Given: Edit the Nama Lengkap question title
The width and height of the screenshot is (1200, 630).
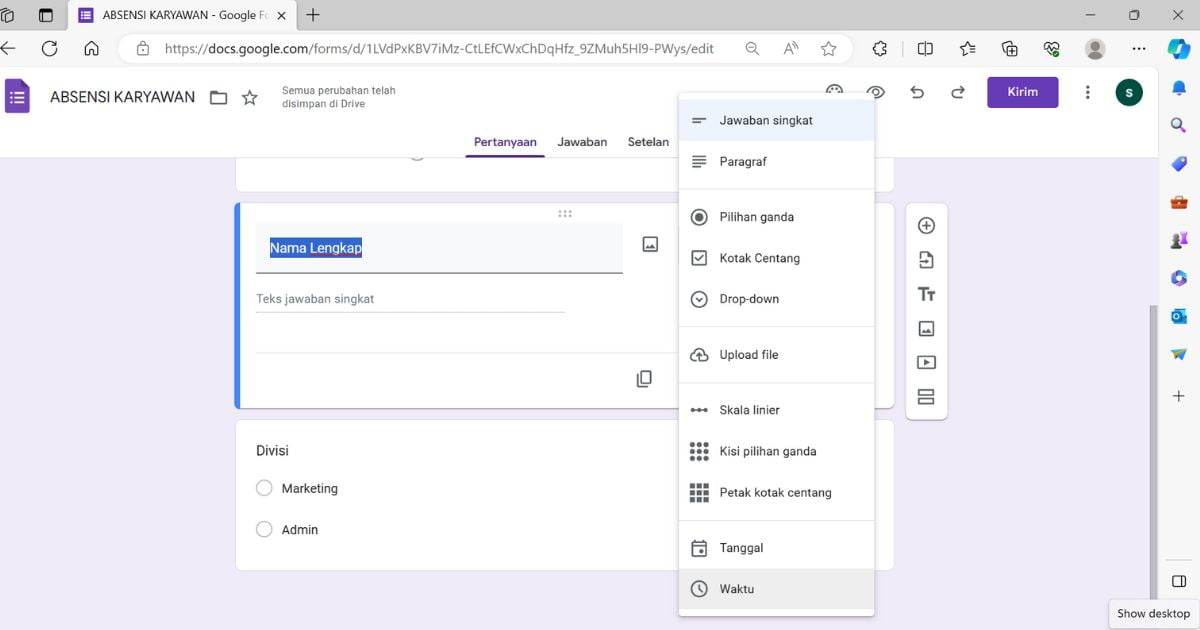Looking at the screenshot, I should pos(439,248).
